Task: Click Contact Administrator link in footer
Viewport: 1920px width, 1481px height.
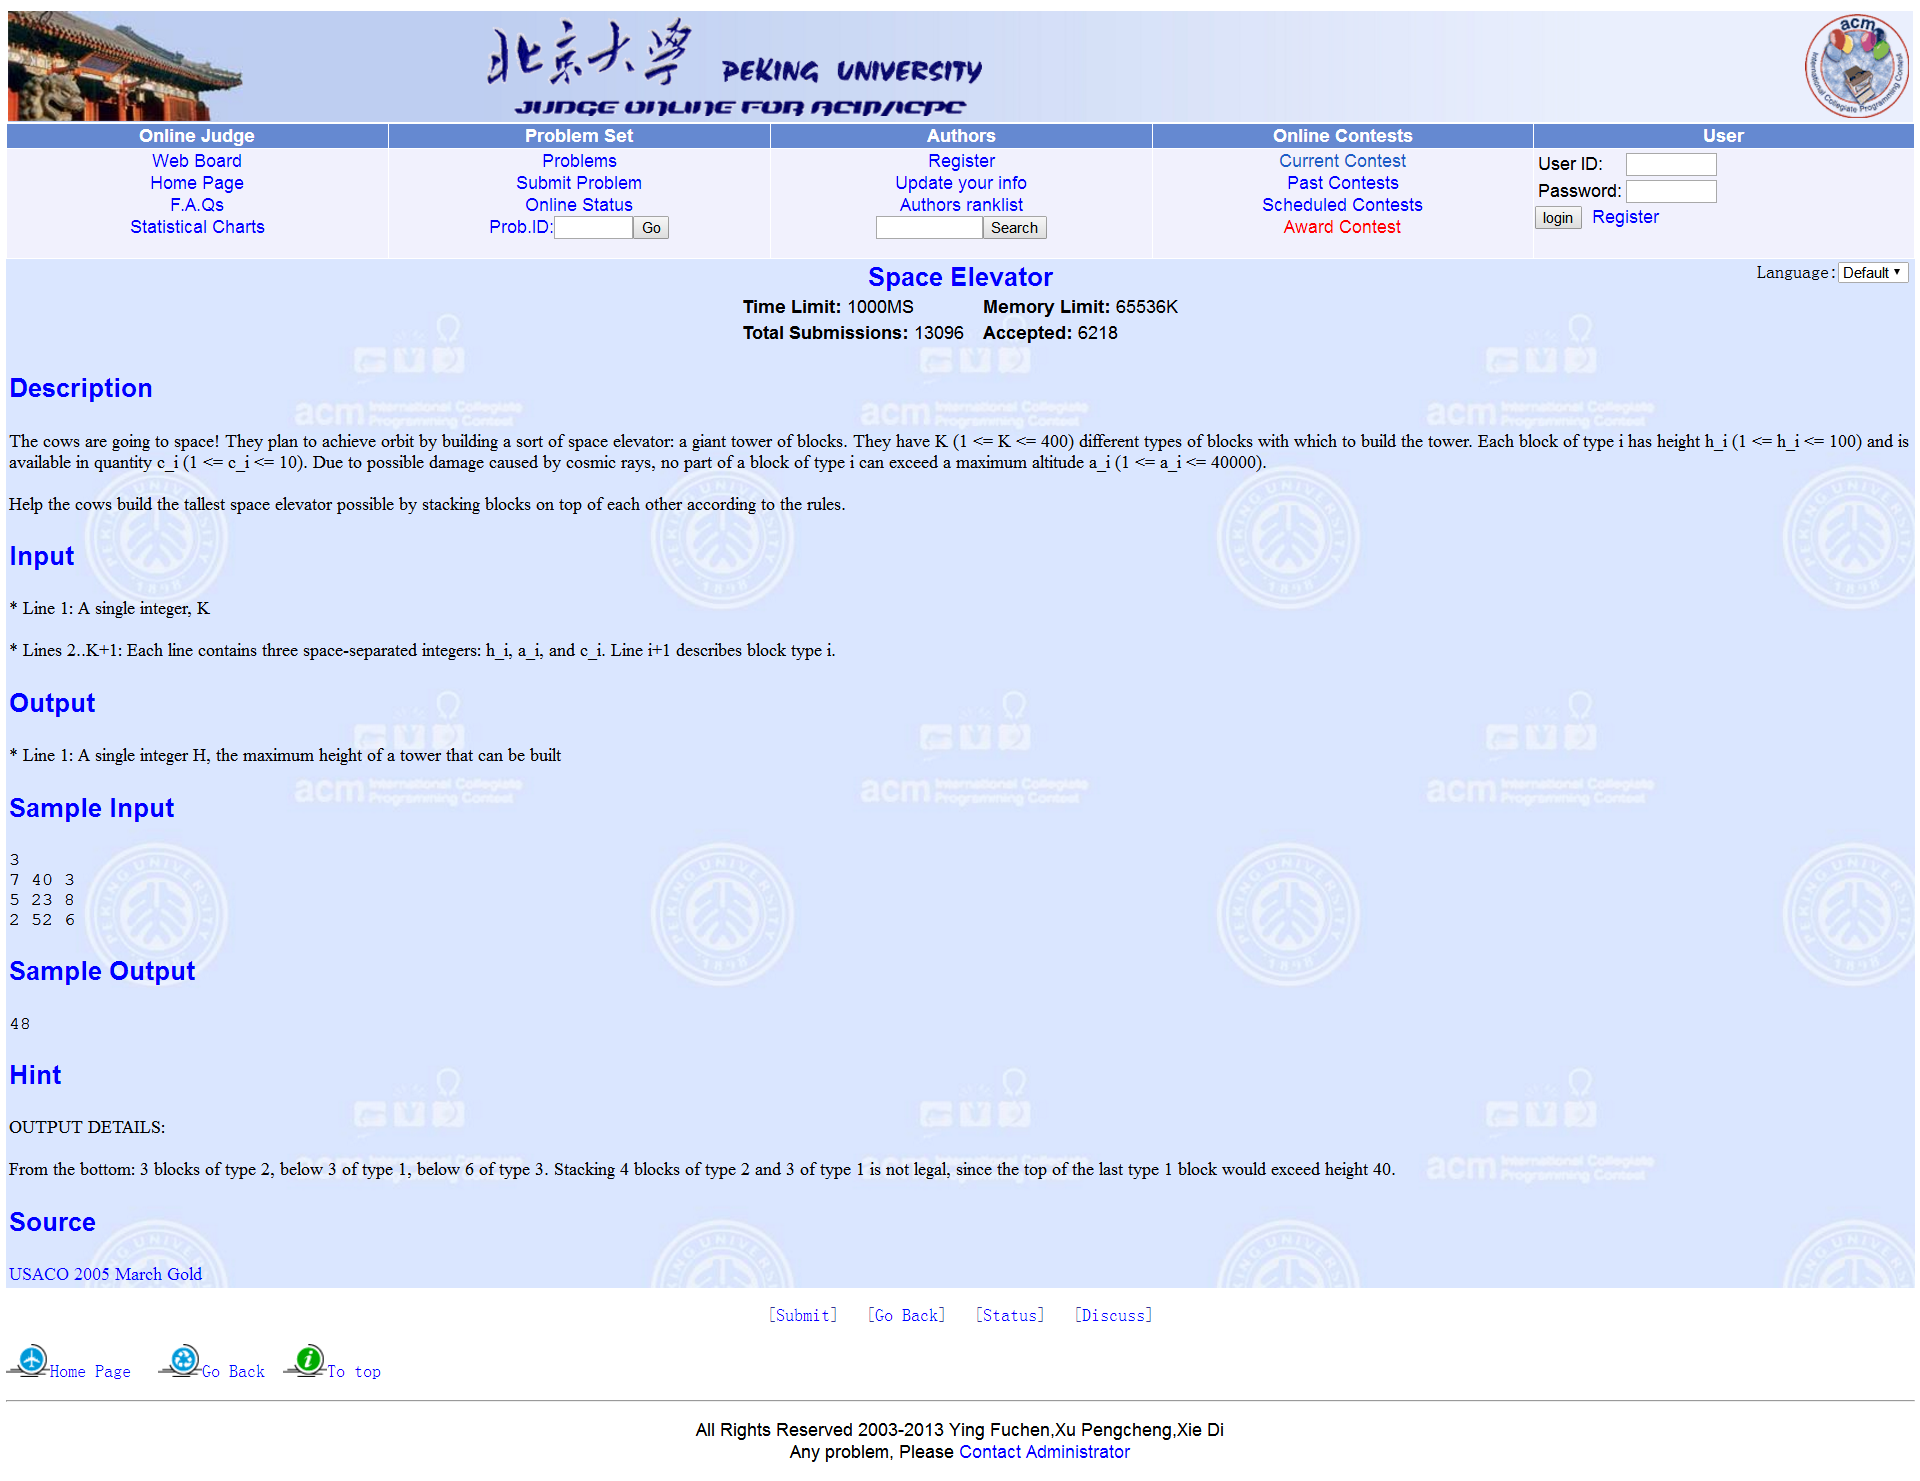Action: 1044,1452
